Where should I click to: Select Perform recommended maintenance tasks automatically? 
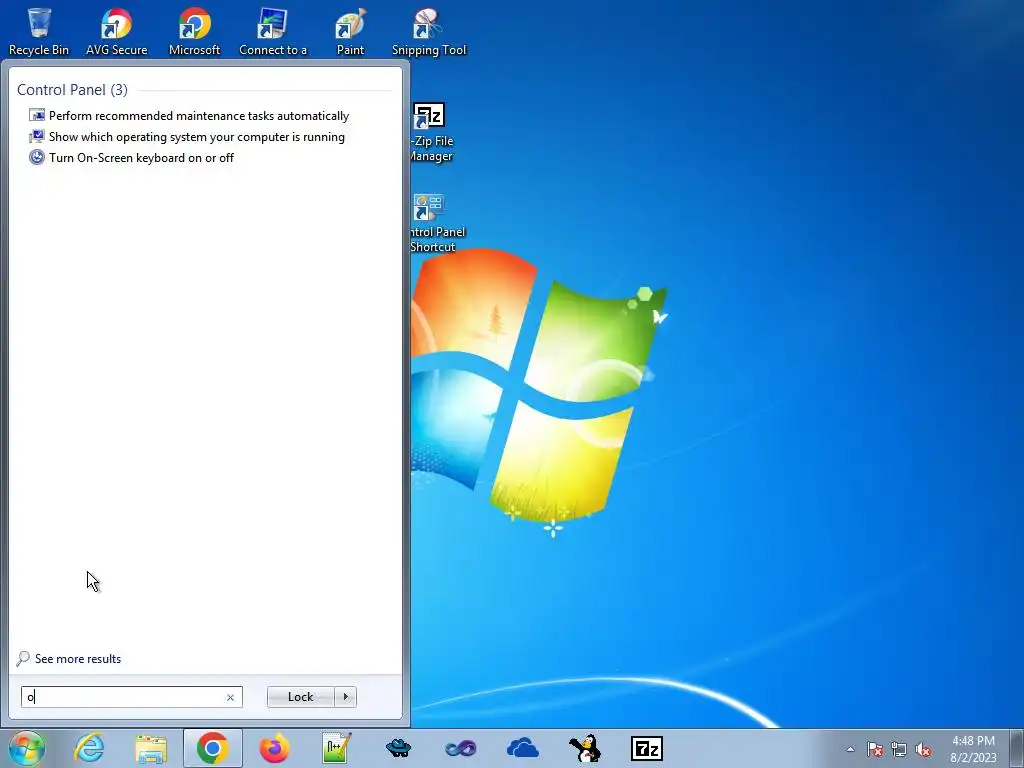click(199, 116)
